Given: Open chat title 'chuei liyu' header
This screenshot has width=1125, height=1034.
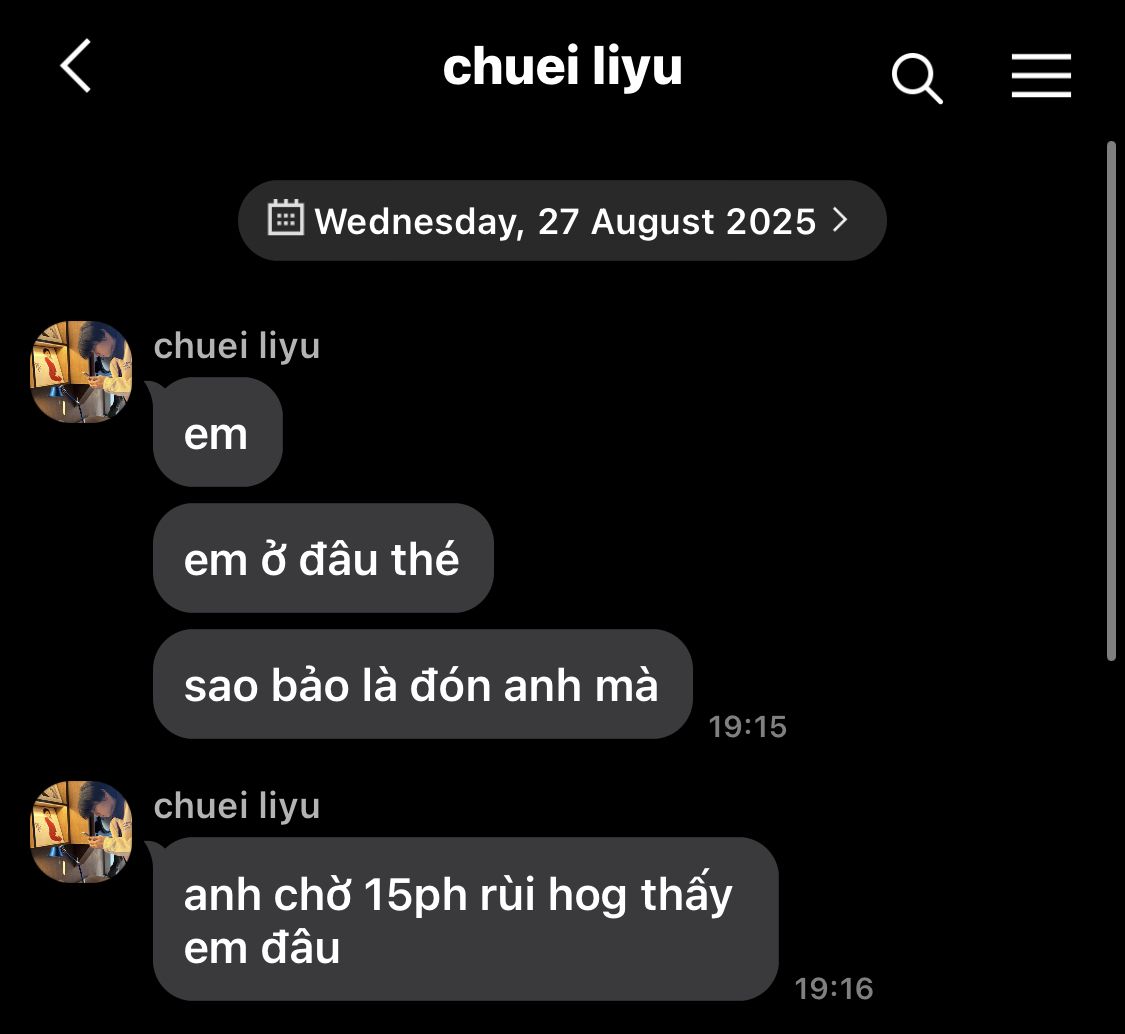Looking at the screenshot, I should click(x=562, y=67).
